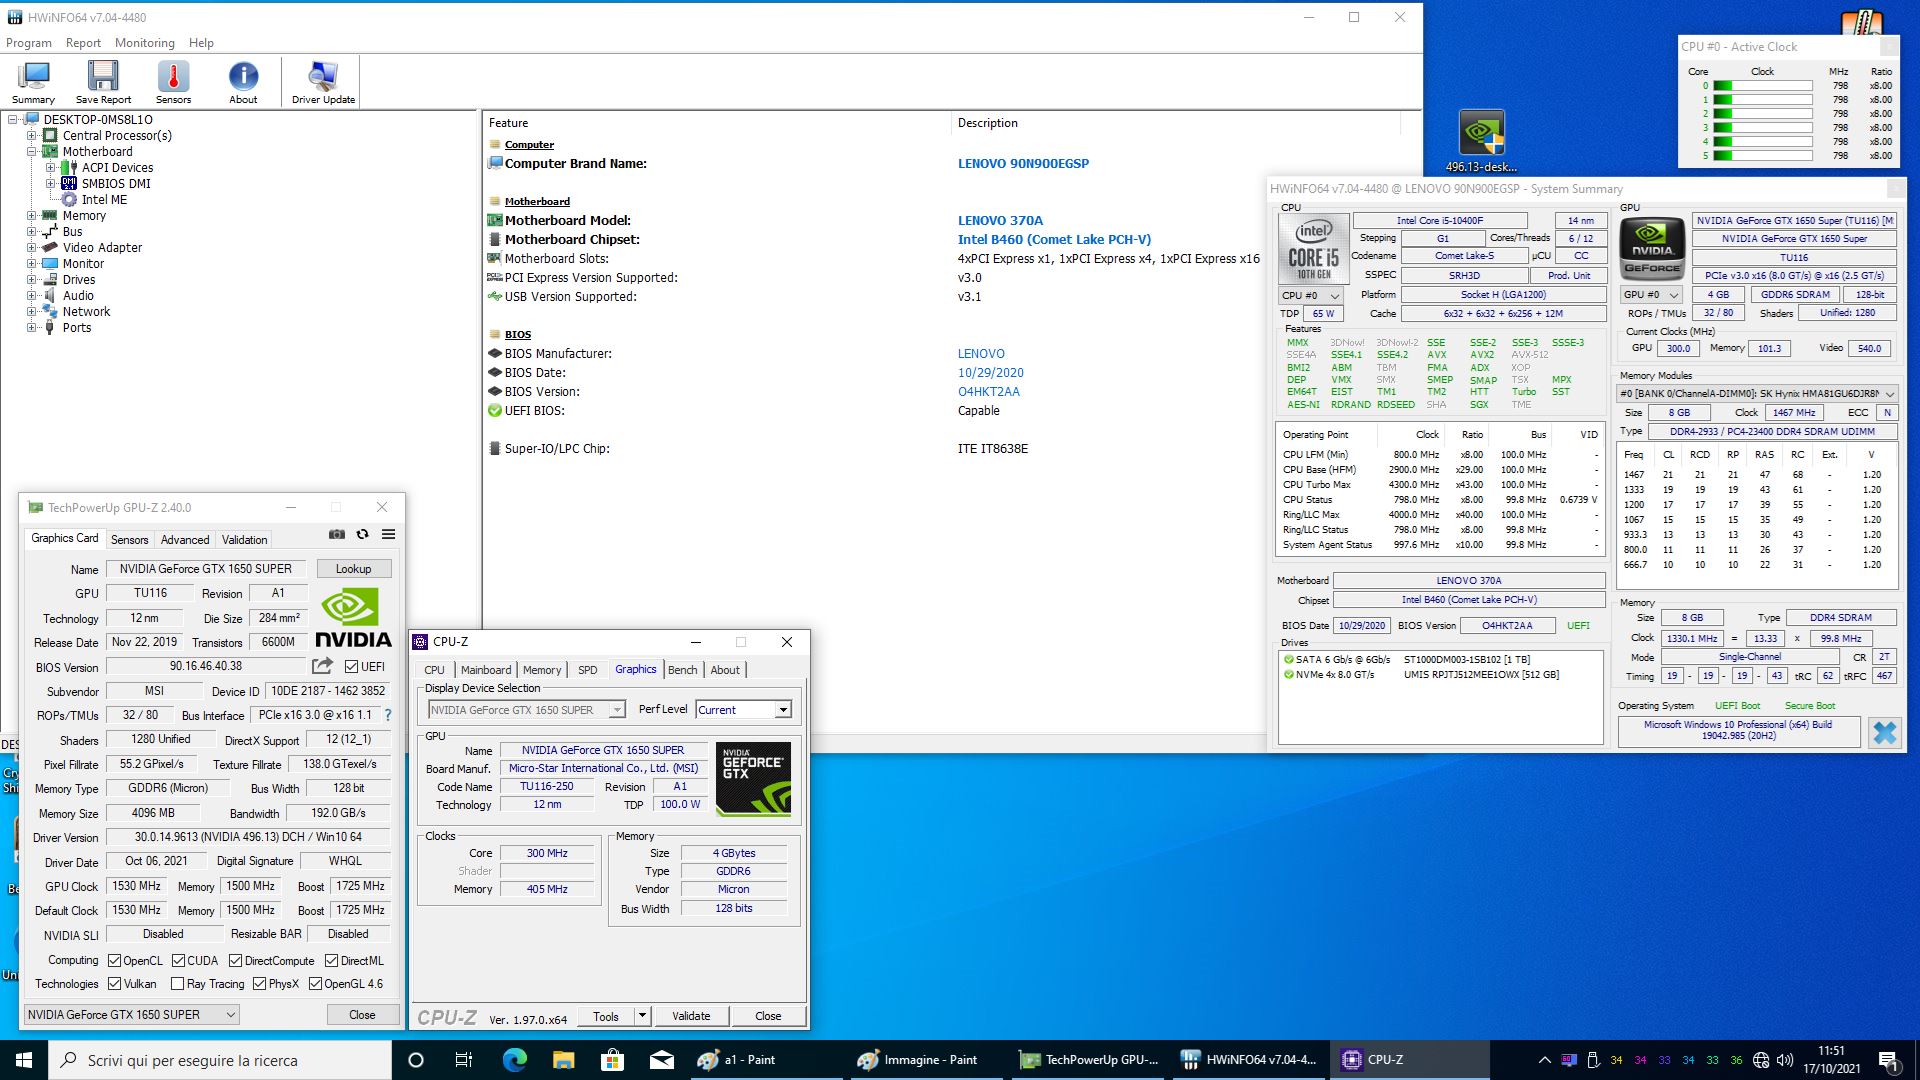
Task: Open Mail app from taskbar
Action: point(661,1060)
